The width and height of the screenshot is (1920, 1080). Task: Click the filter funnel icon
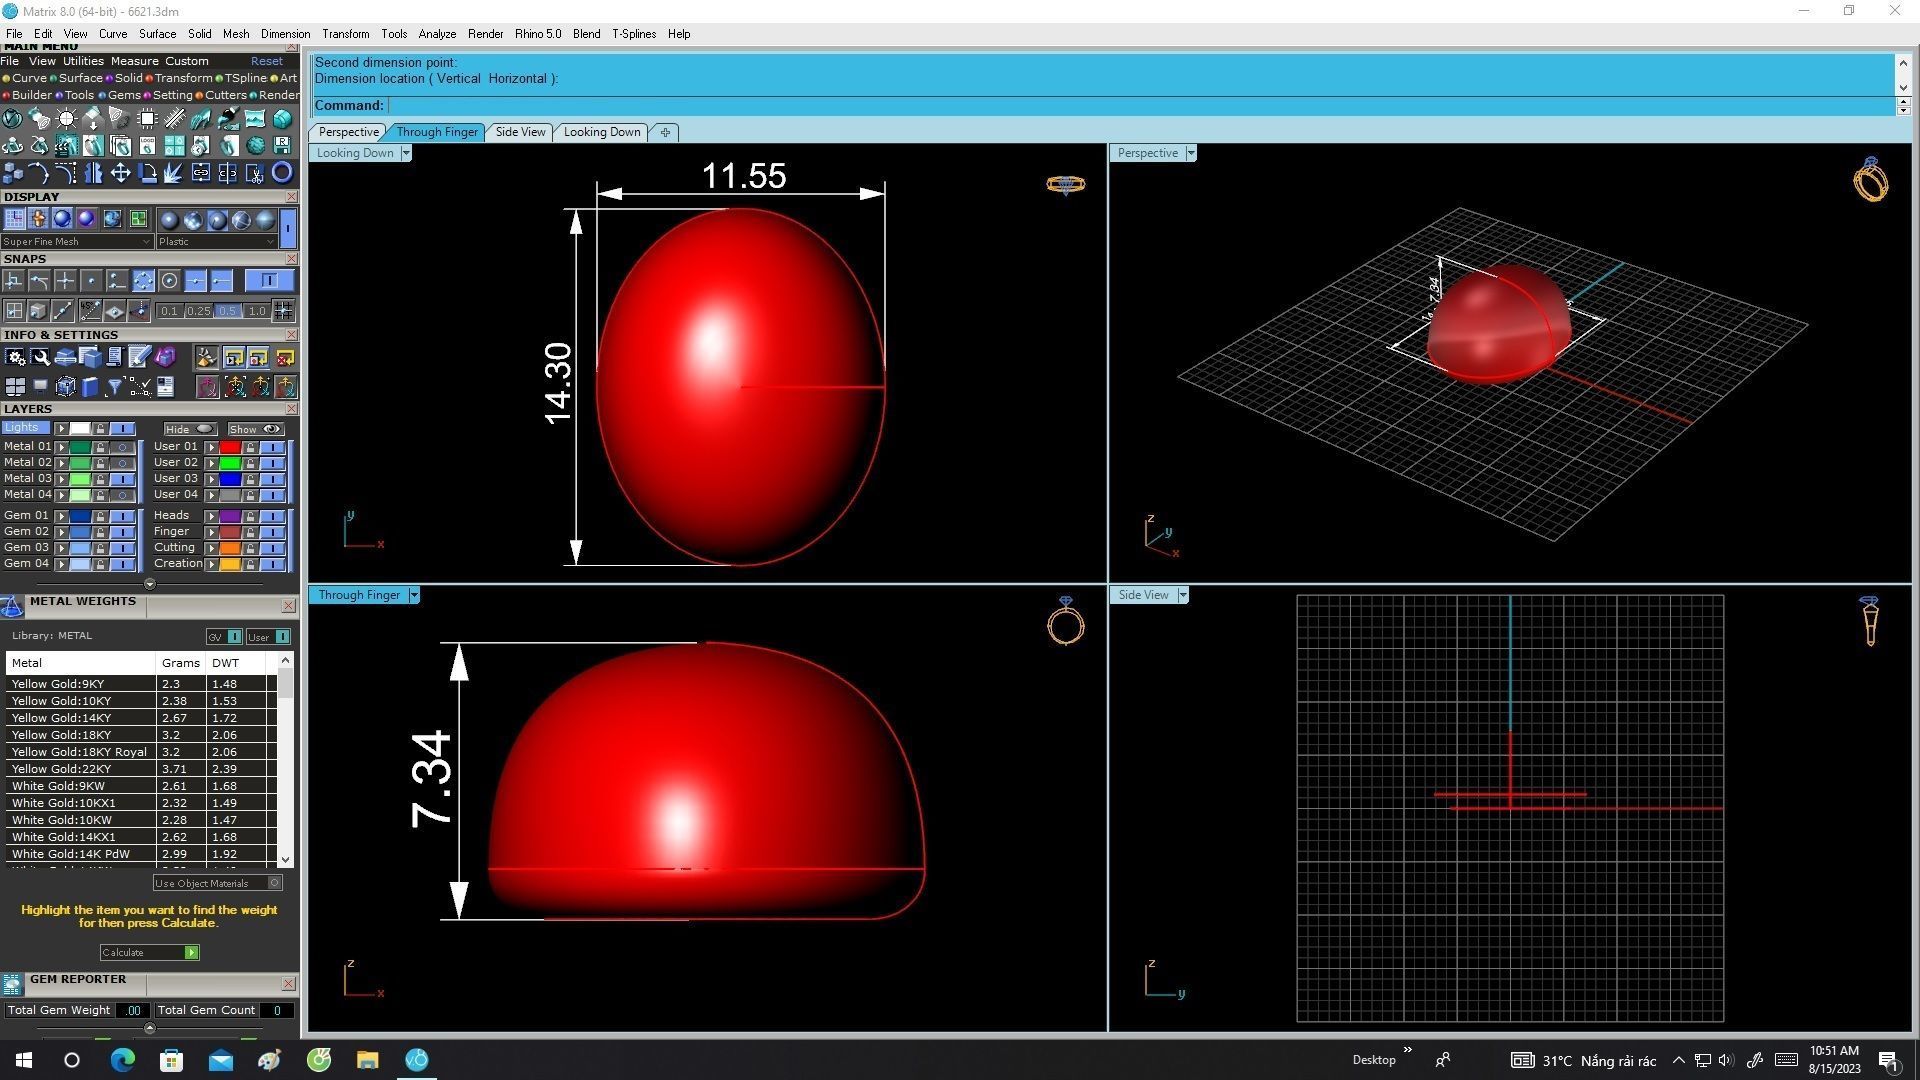pos(115,387)
